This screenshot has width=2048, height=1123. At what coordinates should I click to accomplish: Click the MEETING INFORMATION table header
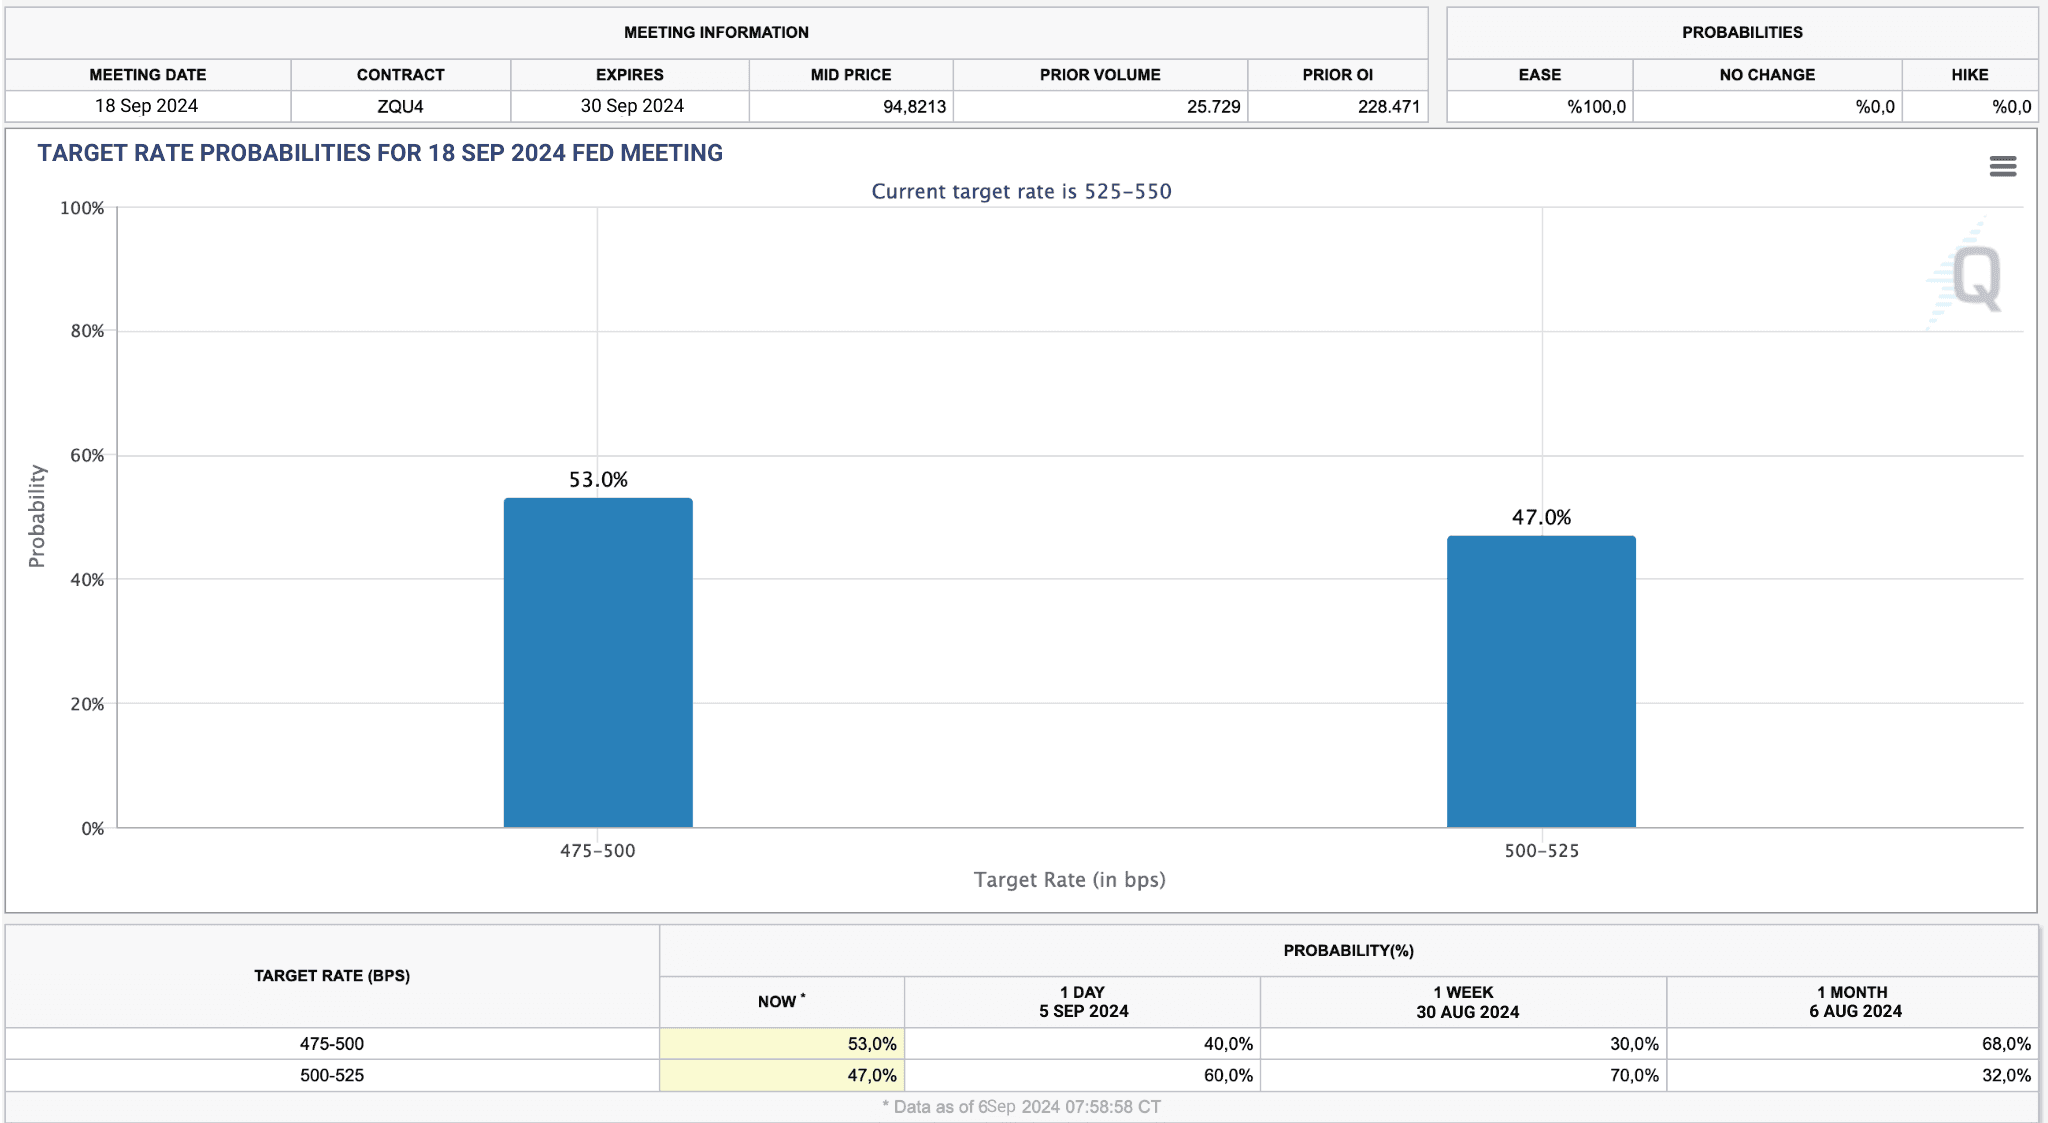click(x=716, y=33)
